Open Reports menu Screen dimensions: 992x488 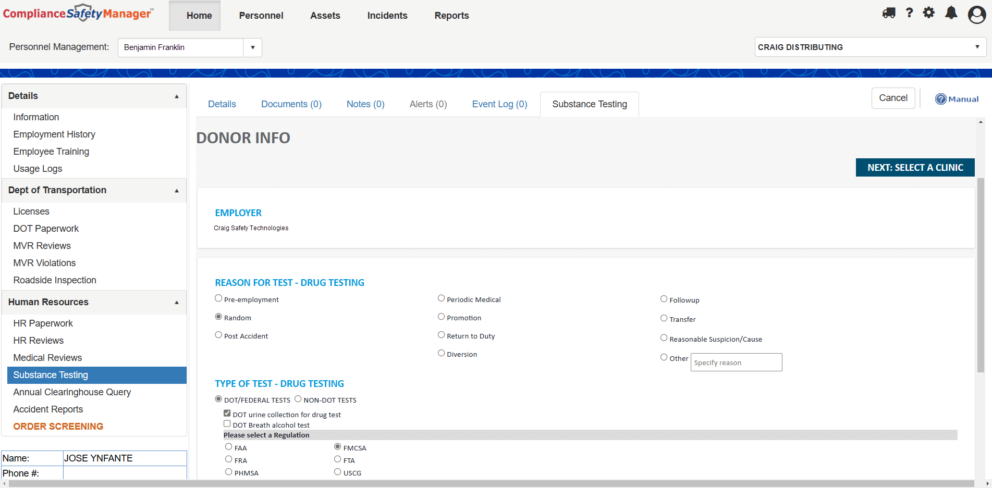452,16
